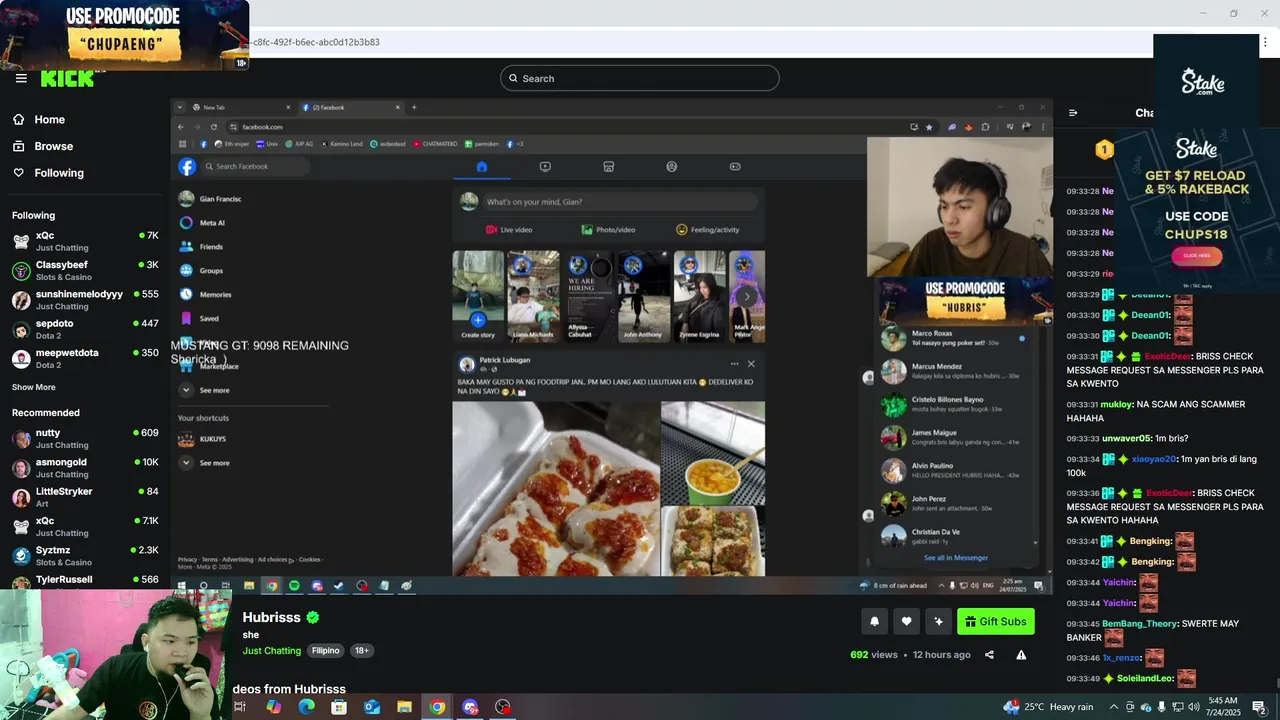Image resolution: width=1280 pixels, height=720 pixels.
Task: Open weather widget showing Heavy rain
Action: [1048, 707]
